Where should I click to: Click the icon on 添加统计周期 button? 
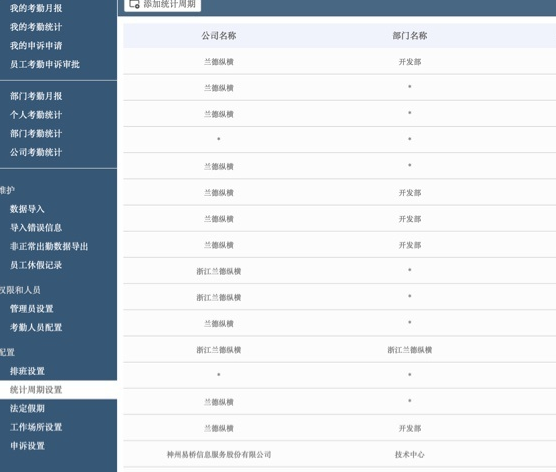(x=134, y=4)
